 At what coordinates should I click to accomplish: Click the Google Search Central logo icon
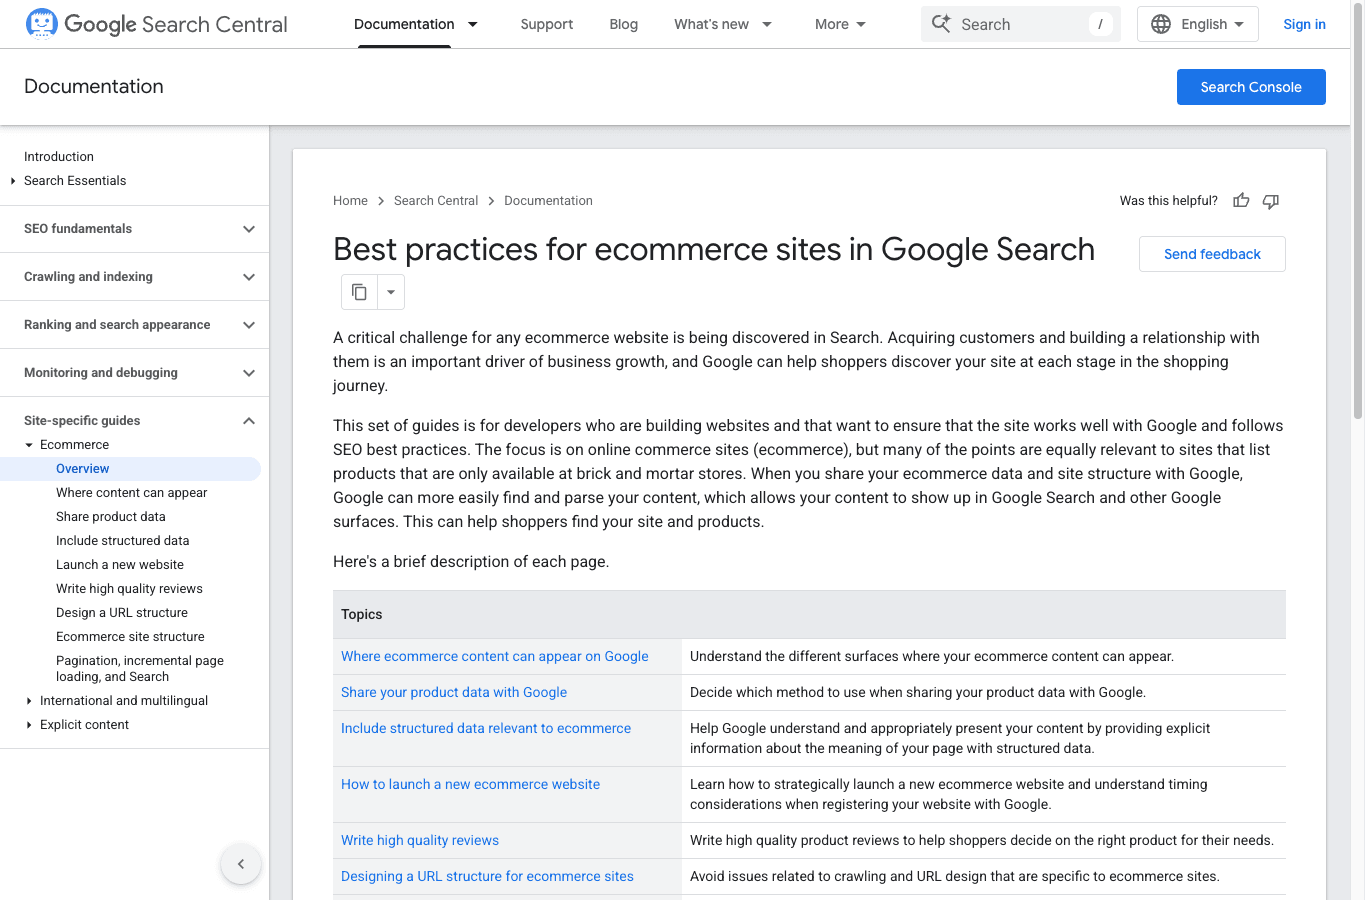click(x=42, y=24)
